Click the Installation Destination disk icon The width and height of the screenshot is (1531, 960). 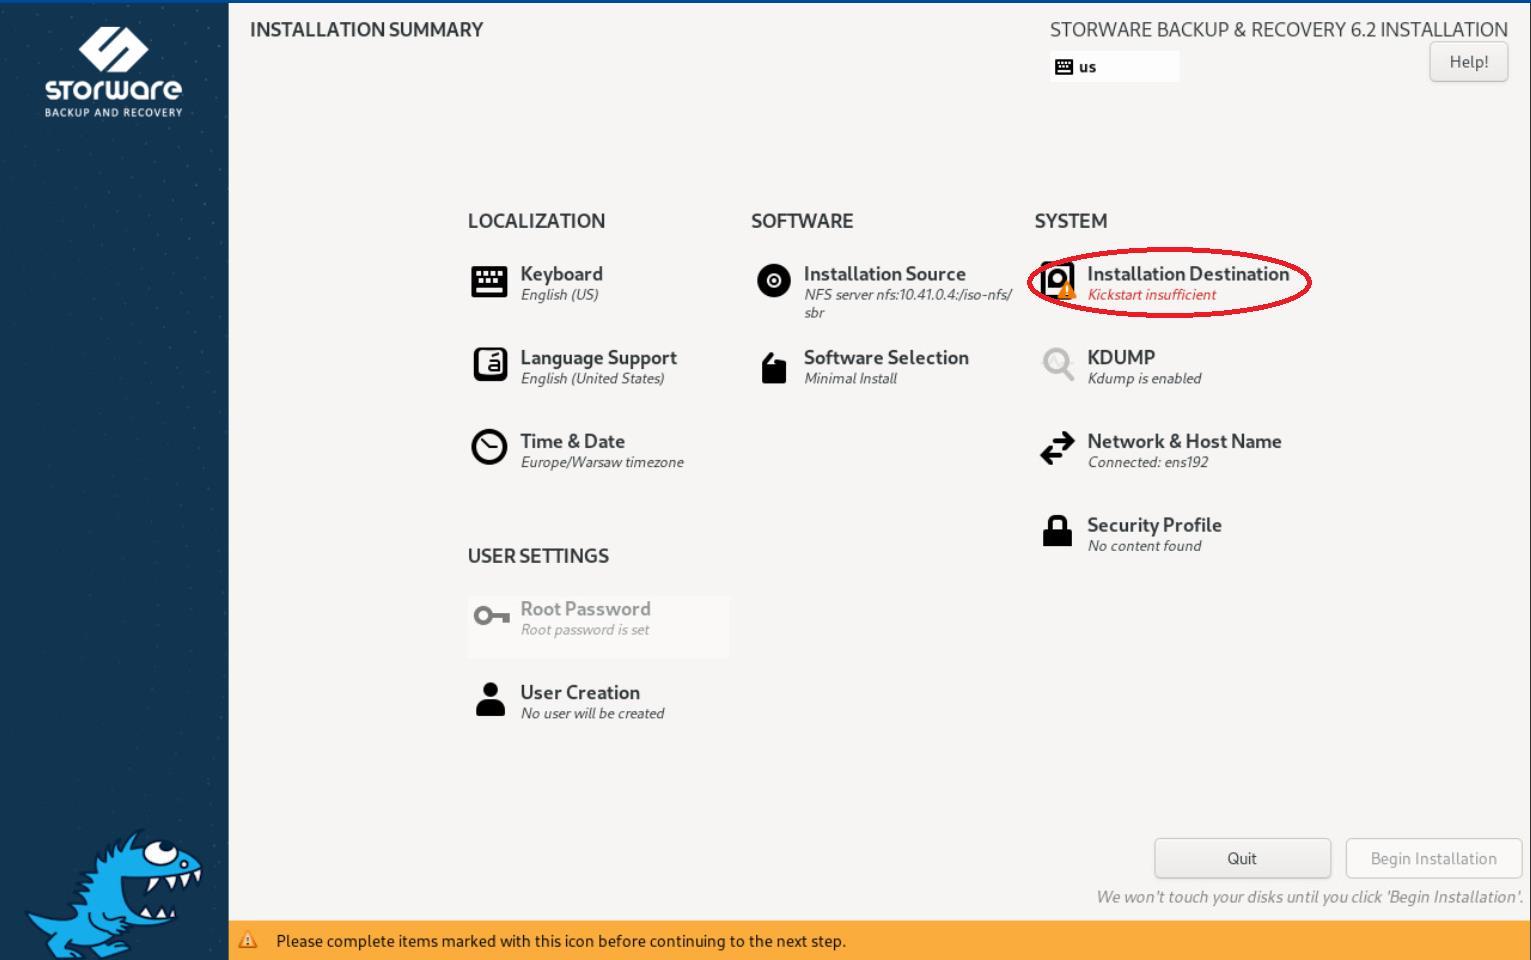tap(1057, 281)
